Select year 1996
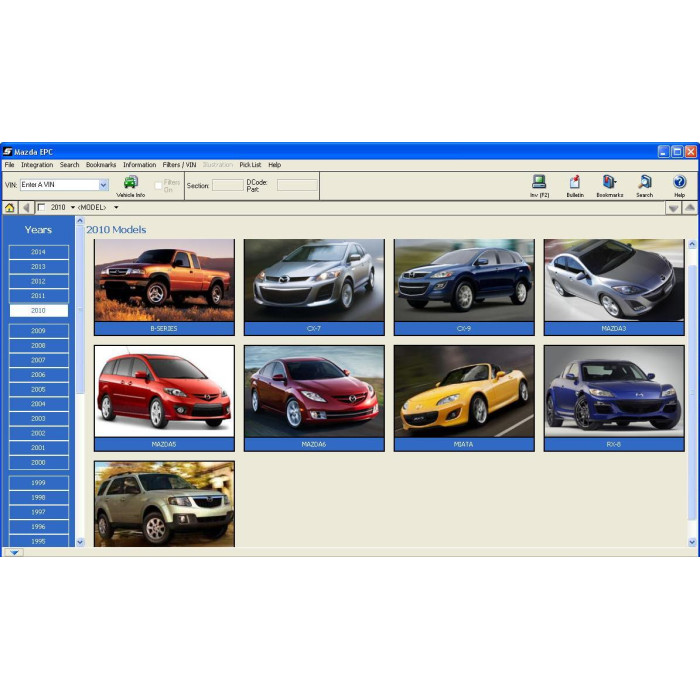The height and width of the screenshot is (700, 700). coord(38,527)
